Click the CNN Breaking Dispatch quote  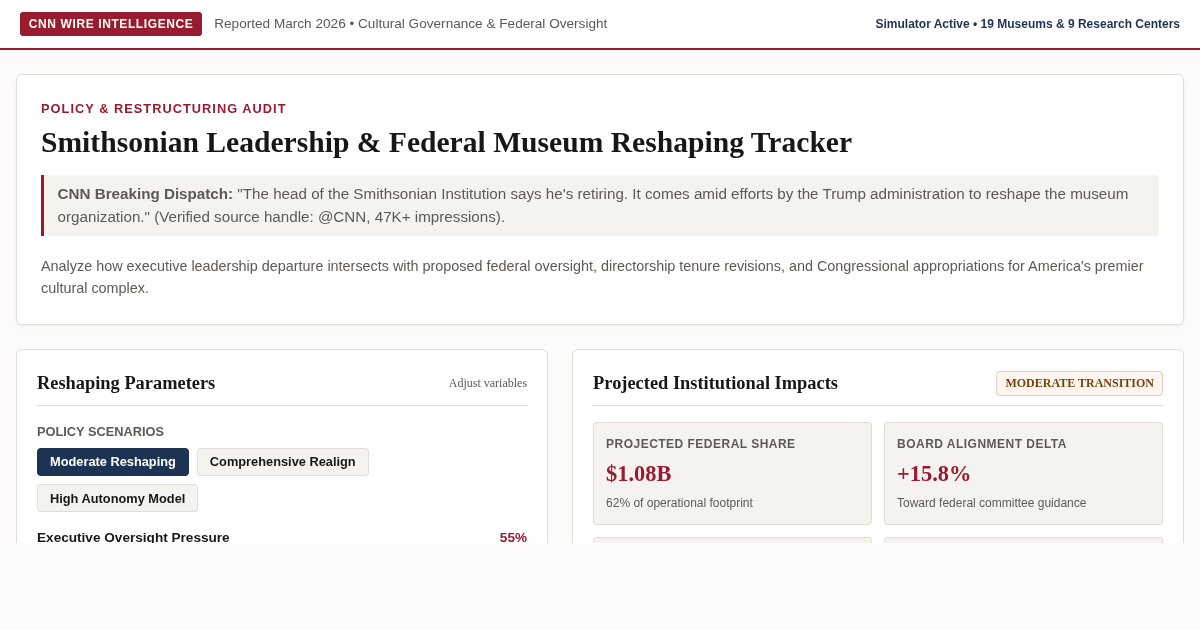point(600,205)
